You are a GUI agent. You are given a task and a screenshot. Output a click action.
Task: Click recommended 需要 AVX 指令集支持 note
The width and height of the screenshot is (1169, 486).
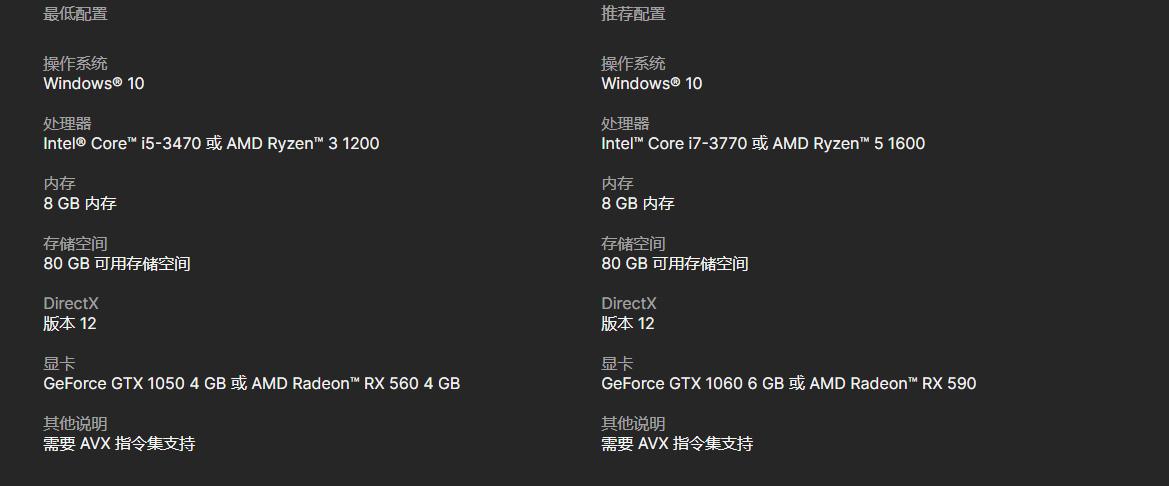coord(678,444)
